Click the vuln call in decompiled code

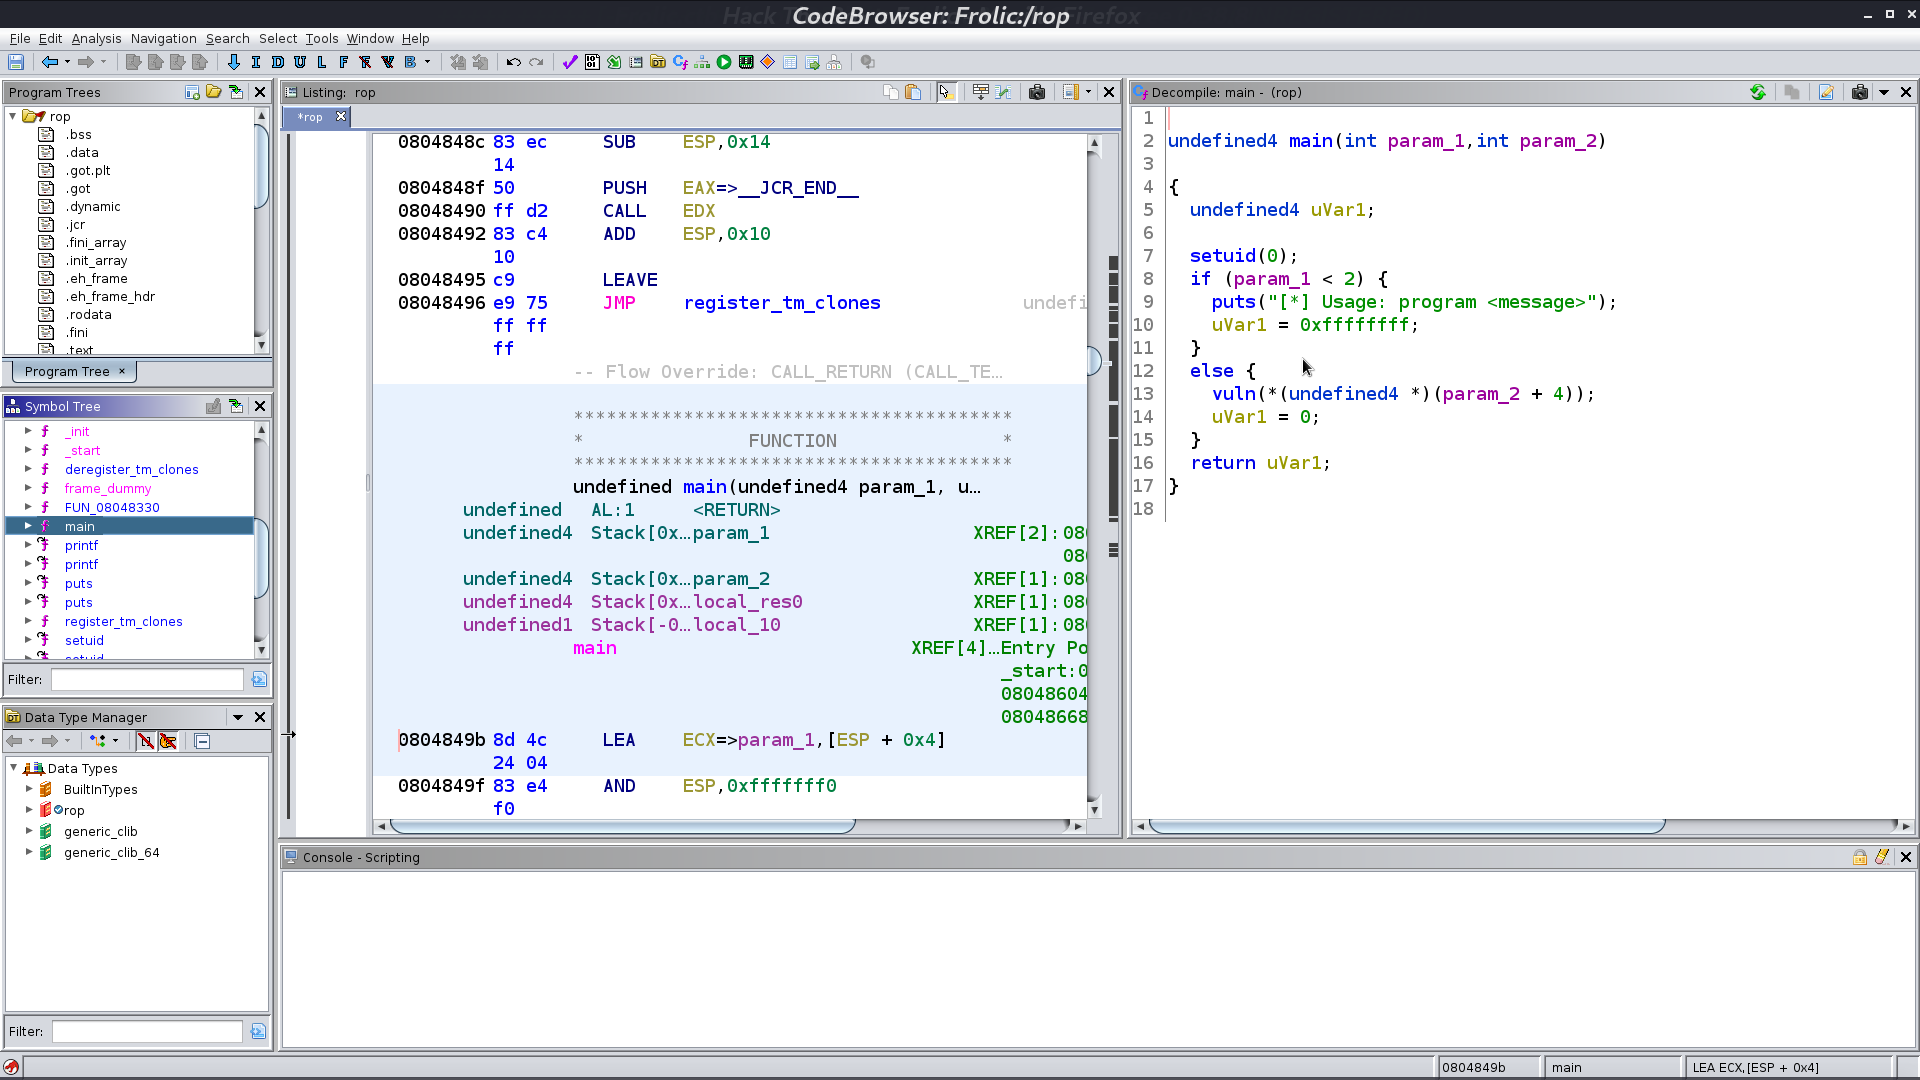point(1233,394)
